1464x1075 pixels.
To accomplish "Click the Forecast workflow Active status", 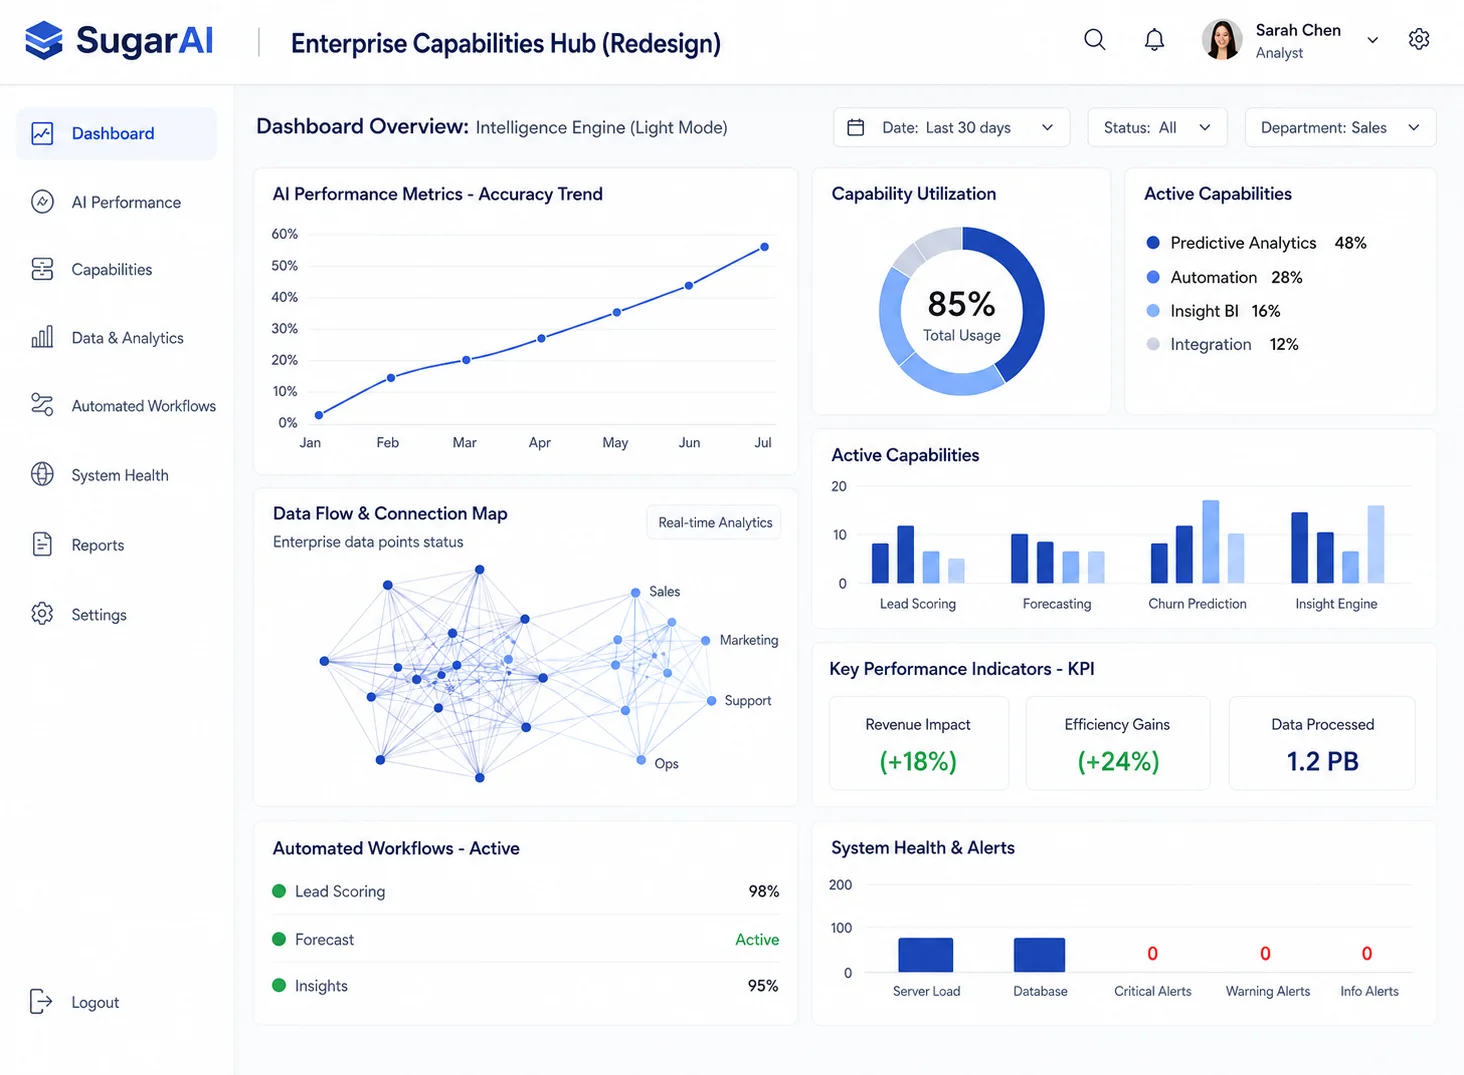I will pos(757,939).
